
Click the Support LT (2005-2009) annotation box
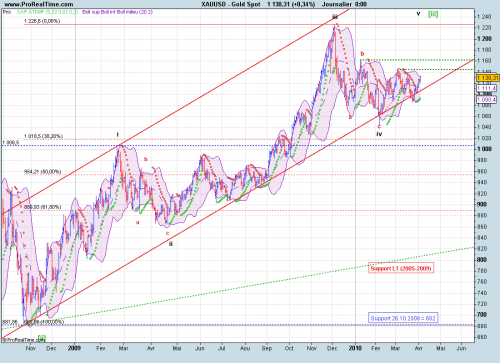tap(401, 268)
